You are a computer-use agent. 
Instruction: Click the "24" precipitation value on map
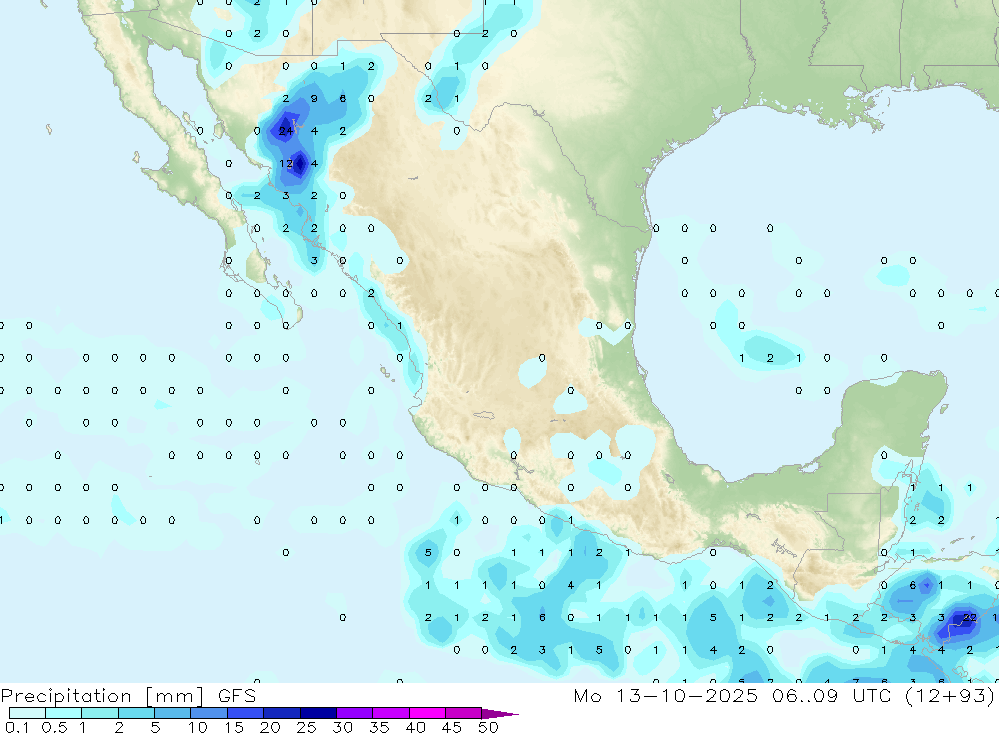tap(286, 131)
